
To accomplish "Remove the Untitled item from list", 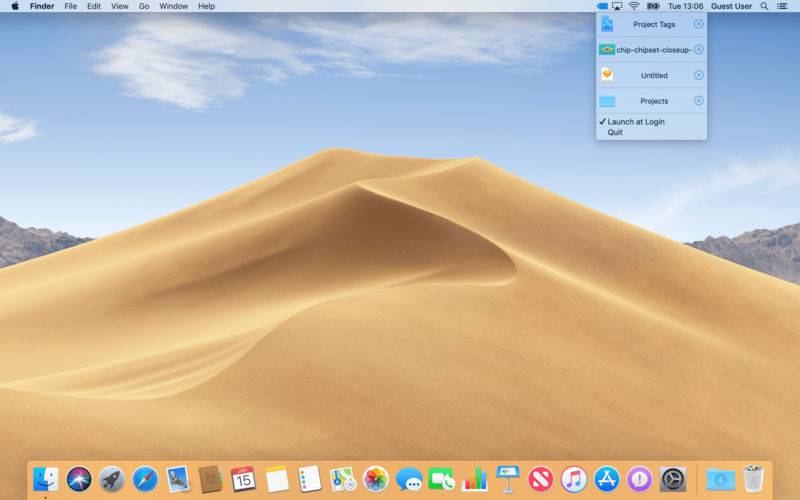I will [x=698, y=75].
